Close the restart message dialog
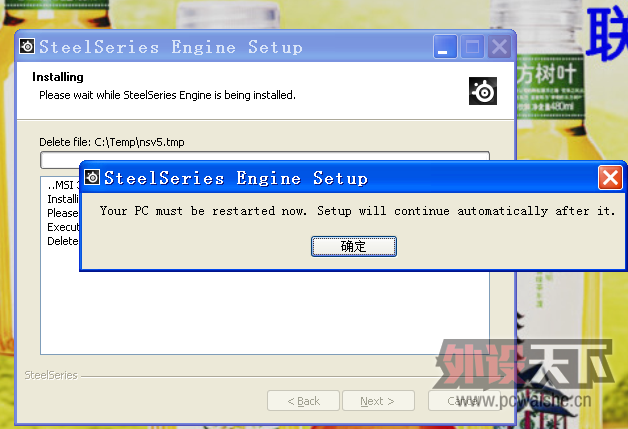Image resolution: width=628 pixels, height=429 pixels. point(610,177)
